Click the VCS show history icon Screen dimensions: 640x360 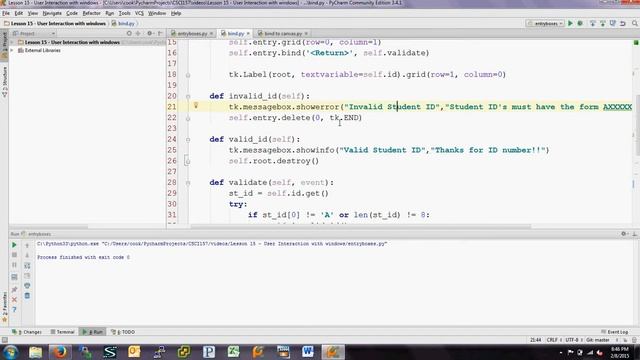click(613, 23)
